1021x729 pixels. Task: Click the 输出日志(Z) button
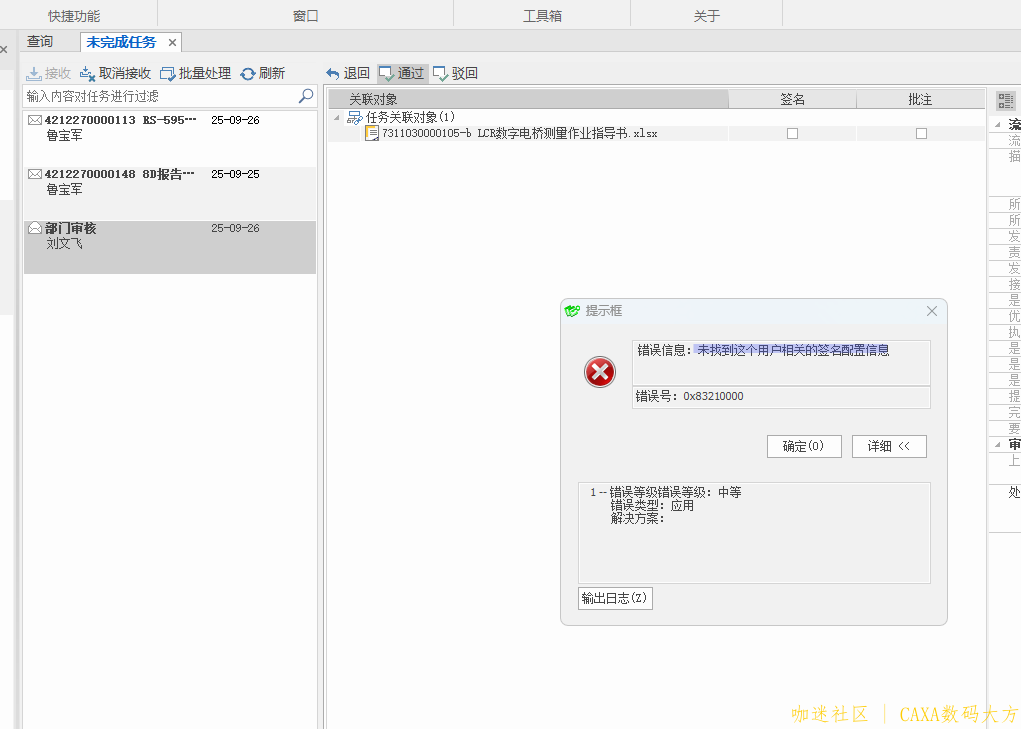click(x=615, y=598)
